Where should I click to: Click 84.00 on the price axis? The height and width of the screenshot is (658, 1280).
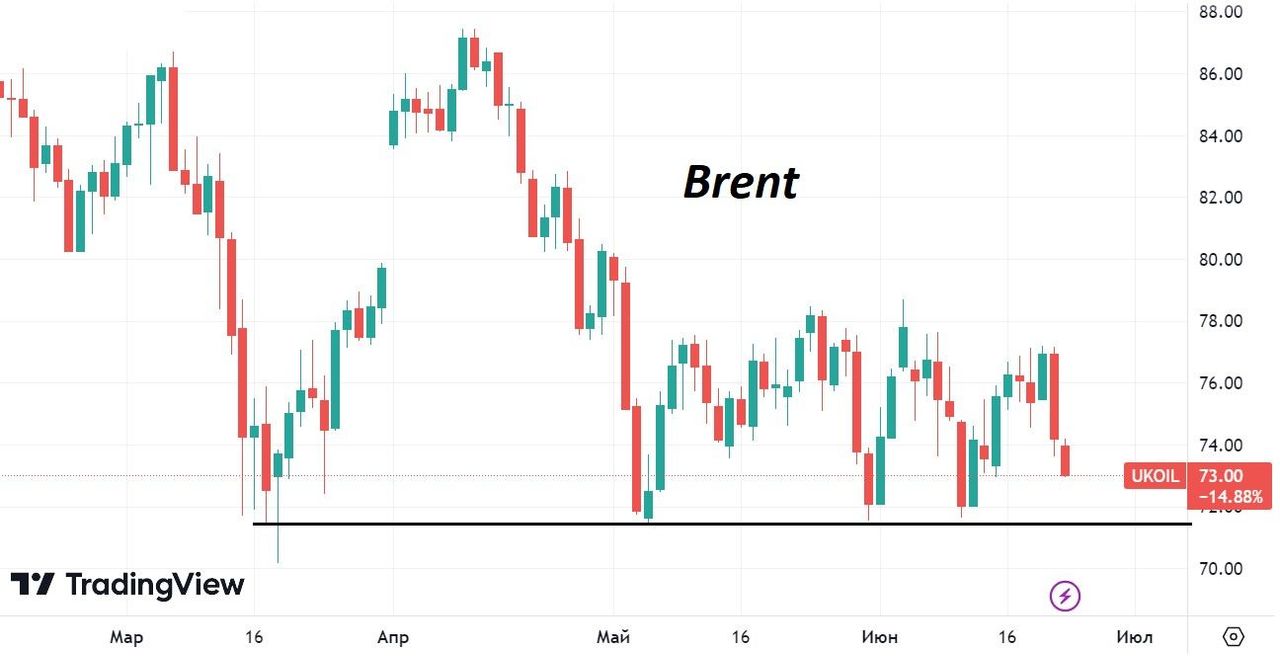pyautogui.click(x=1221, y=136)
